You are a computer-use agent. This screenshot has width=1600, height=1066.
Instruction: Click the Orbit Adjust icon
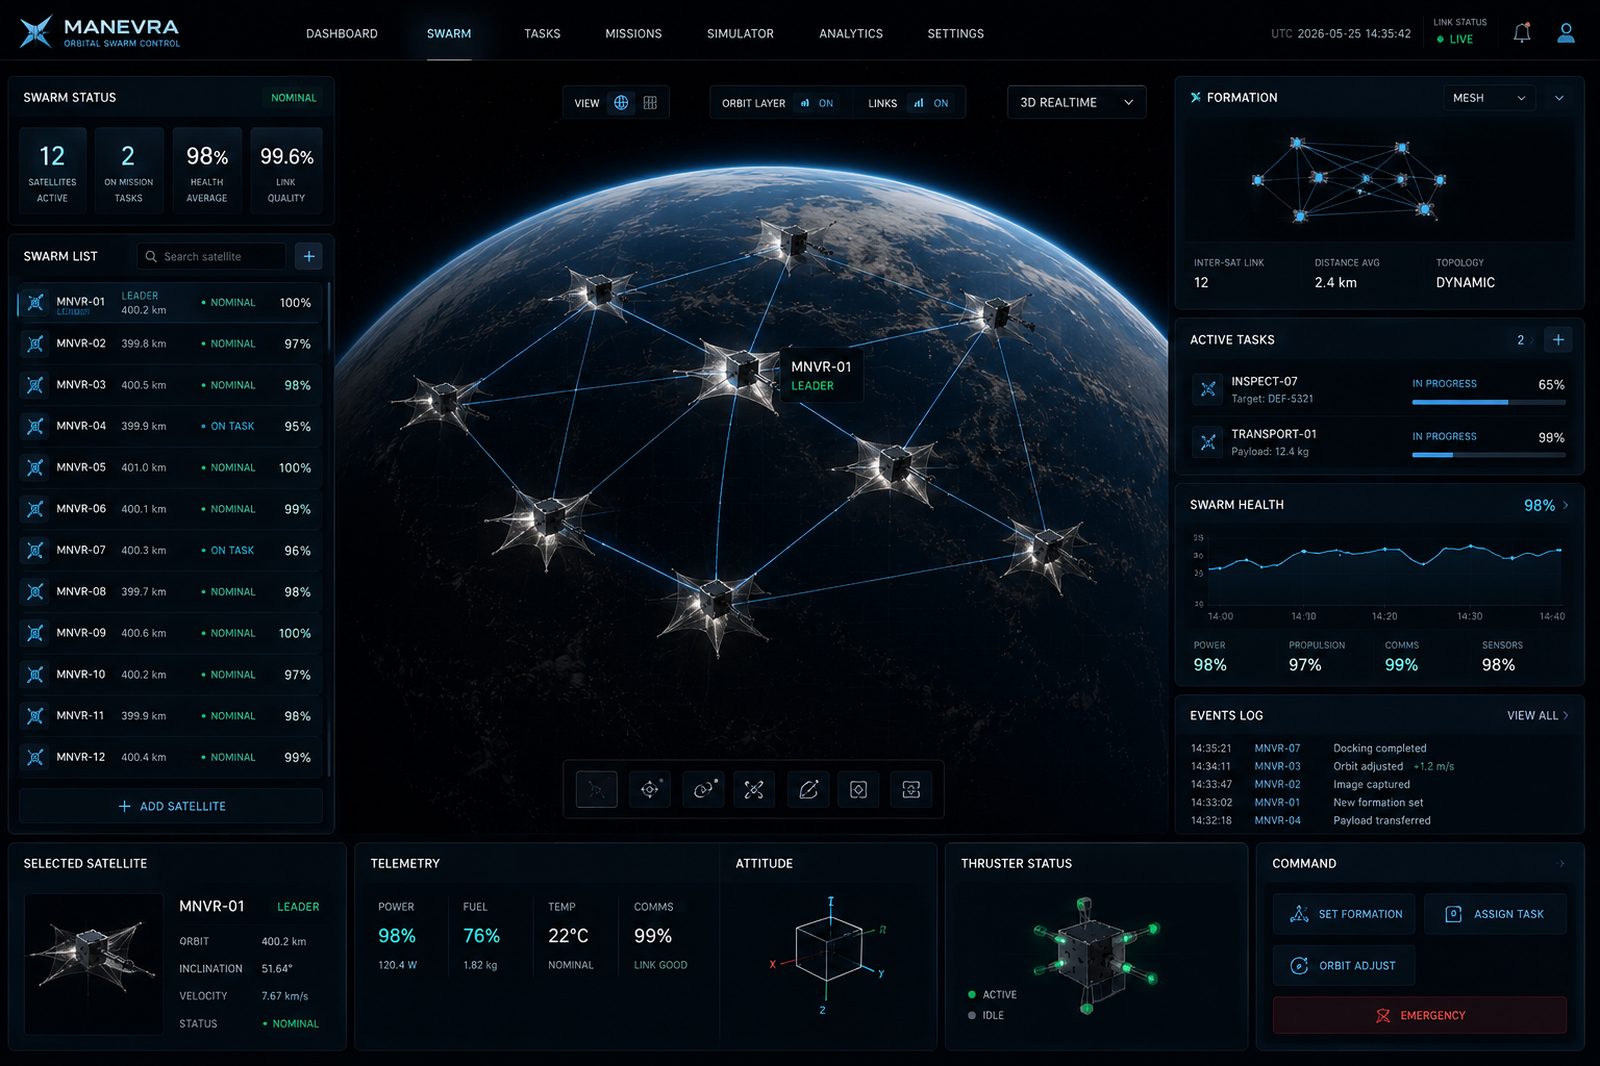pos(1299,965)
